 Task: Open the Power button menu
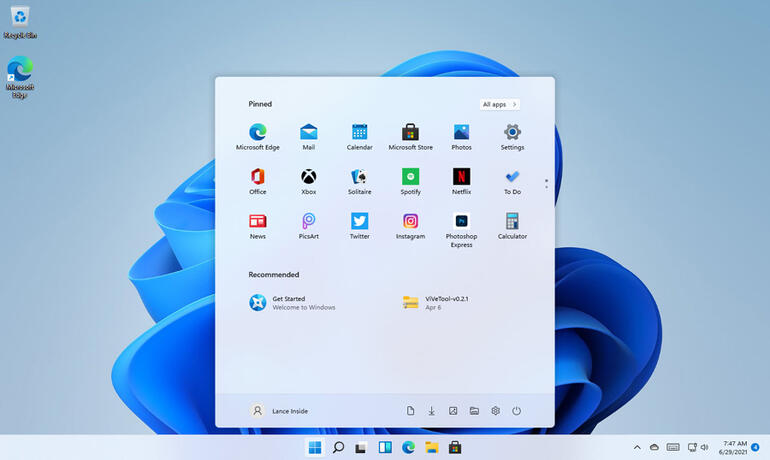[x=516, y=411]
